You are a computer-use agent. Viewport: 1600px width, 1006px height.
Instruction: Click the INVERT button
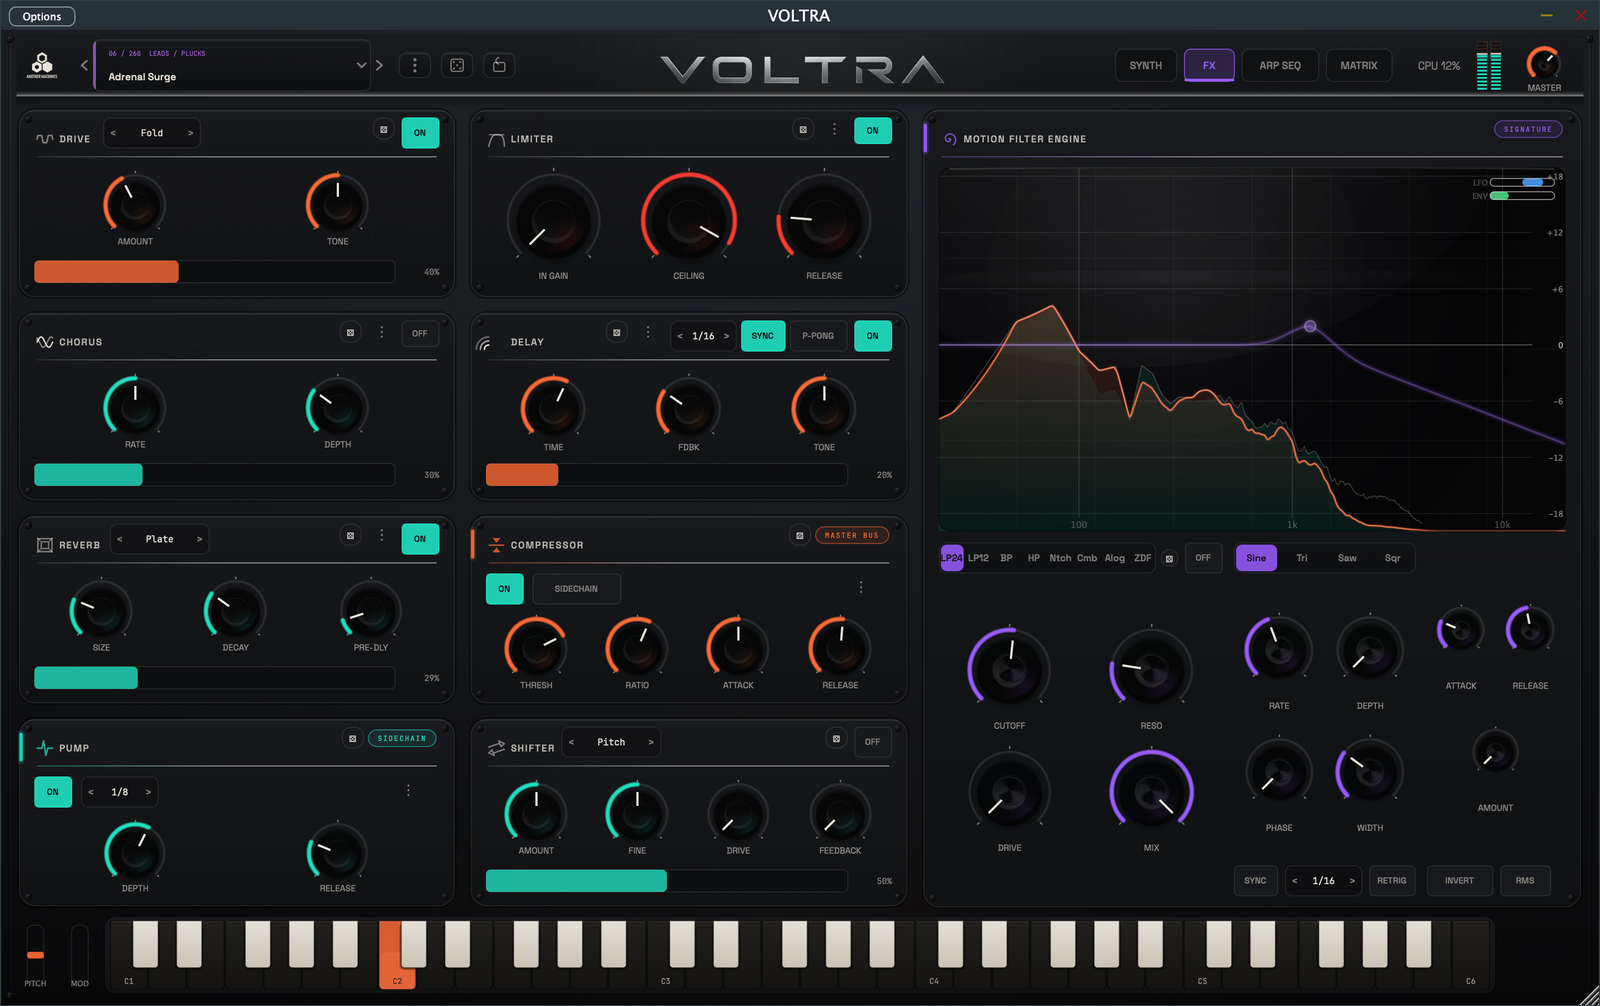click(1459, 881)
